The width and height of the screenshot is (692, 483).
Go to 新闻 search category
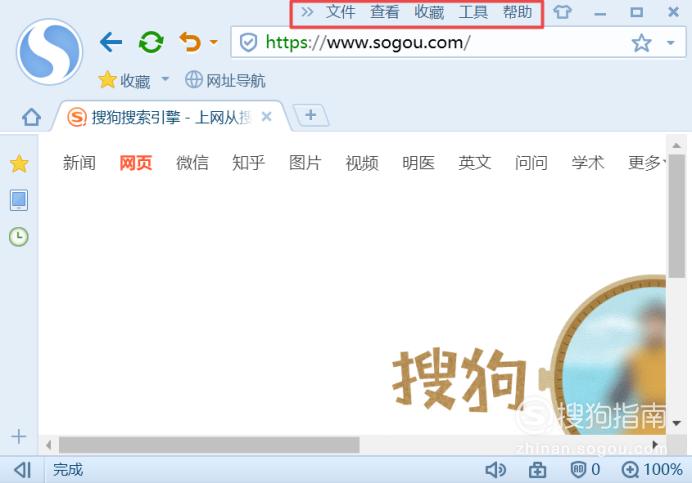tap(79, 163)
